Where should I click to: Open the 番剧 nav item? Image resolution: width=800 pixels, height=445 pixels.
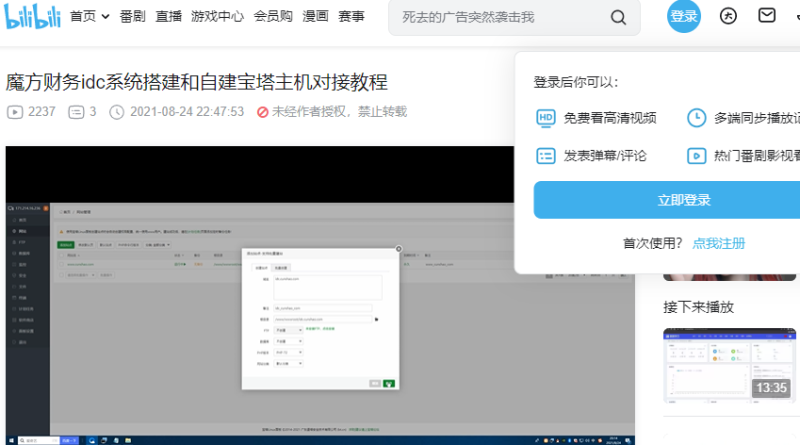[132, 17]
